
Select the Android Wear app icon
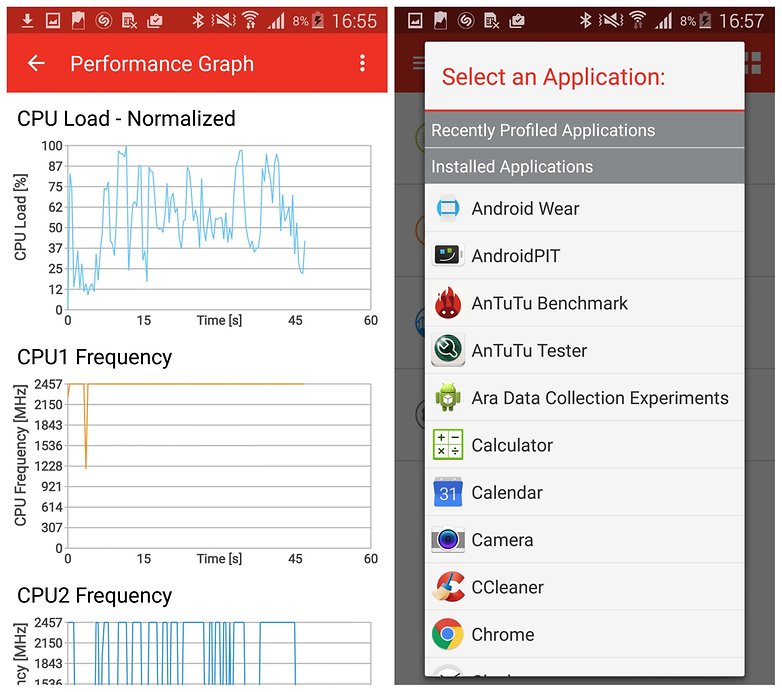pos(448,209)
